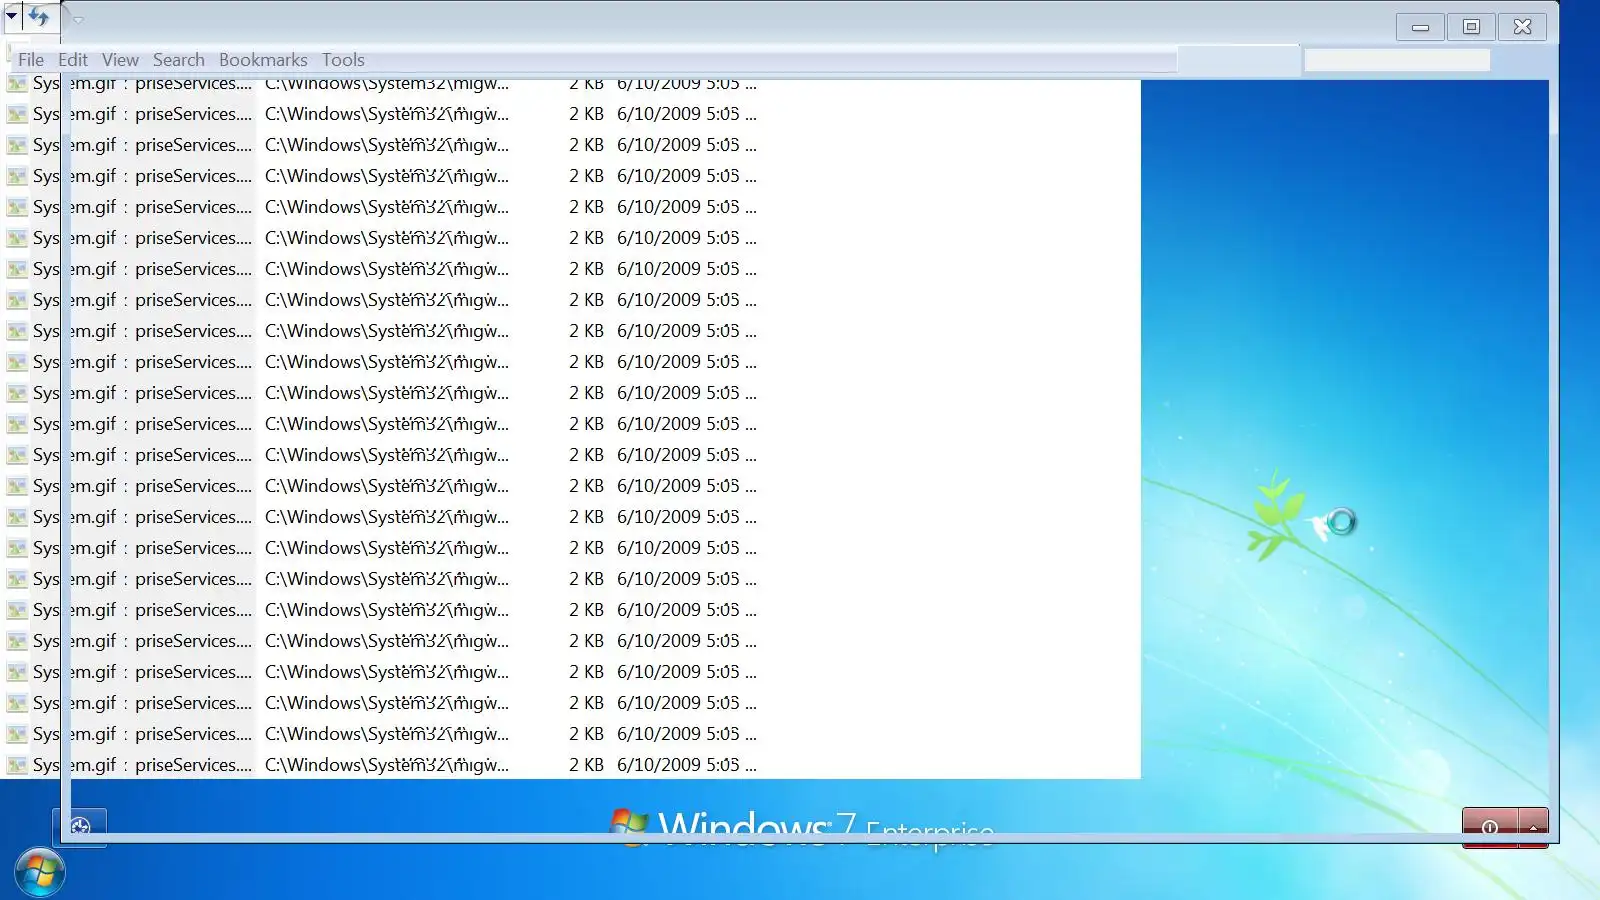
Task: Open the dark dropdown arrow beside the swap arrows
Action: [11, 16]
